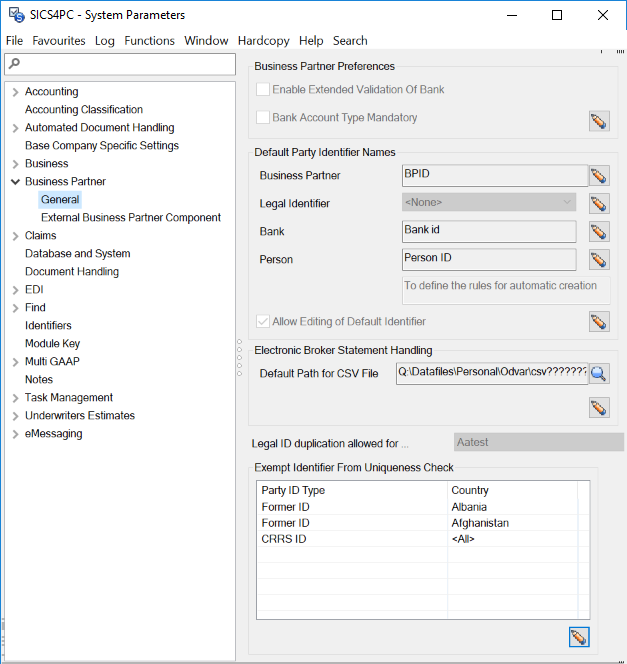Viewport: 627px width, 664px height.
Task: Toggle Enable Extended Validation Of Bank checkbox
Action: (x=264, y=90)
